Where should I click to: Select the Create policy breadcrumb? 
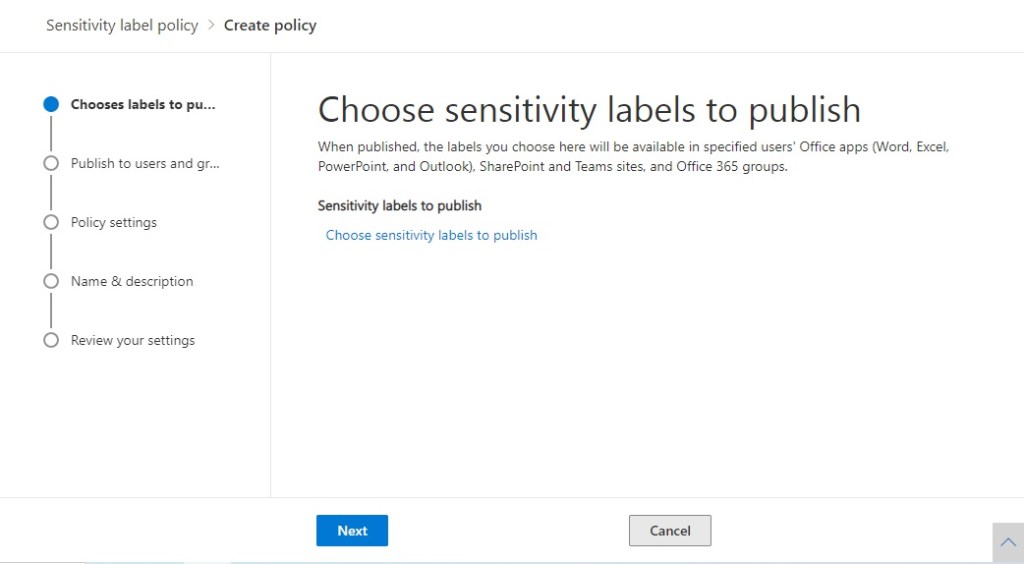[270, 25]
